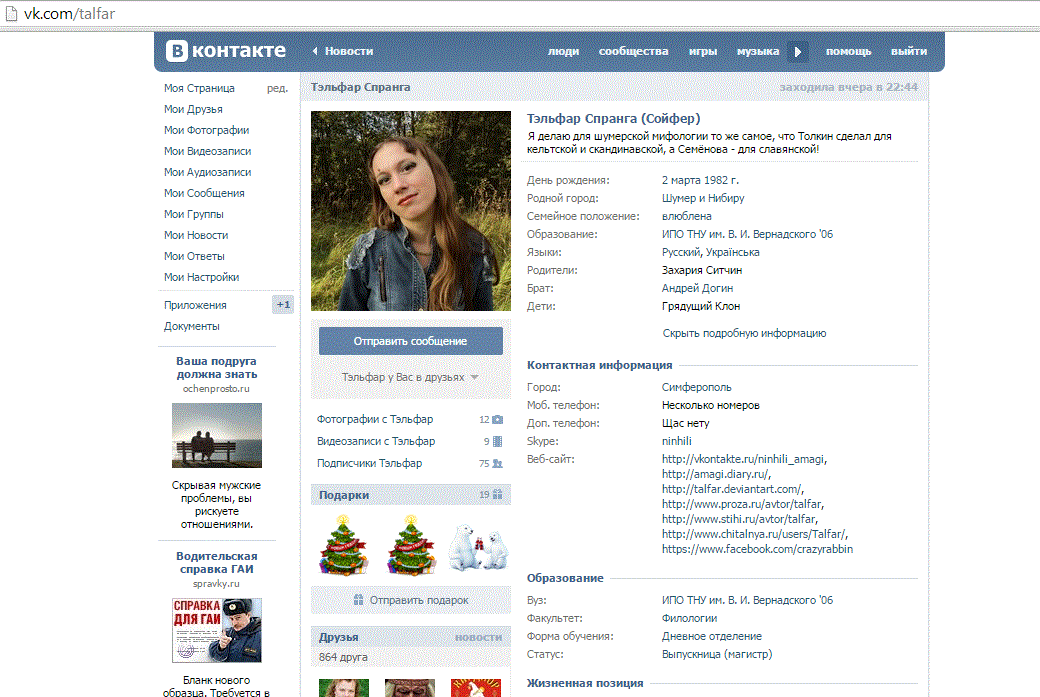
Task: Open the сообщества menu item
Action: (633, 51)
